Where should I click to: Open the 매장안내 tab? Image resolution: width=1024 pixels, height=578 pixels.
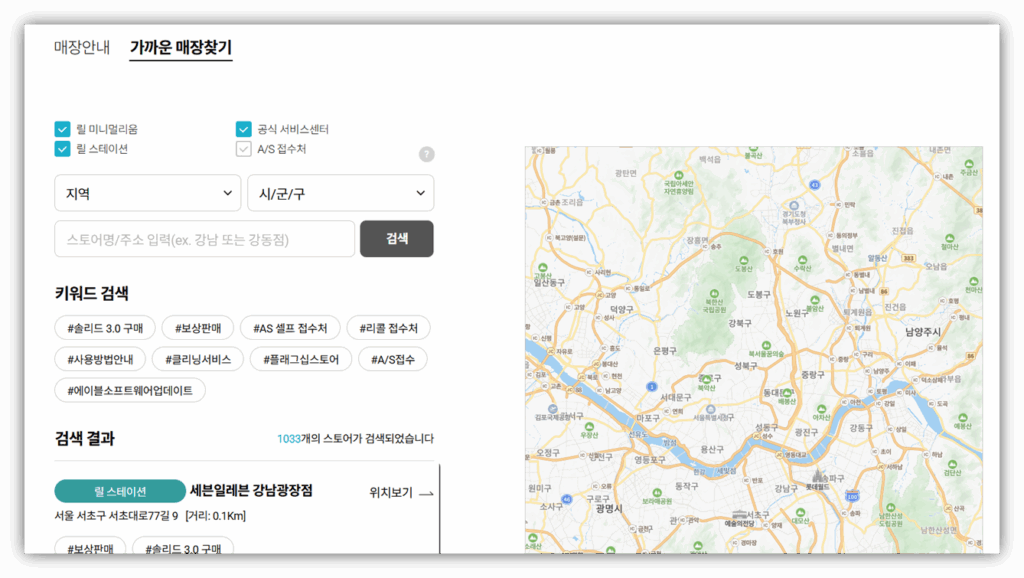(x=82, y=48)
